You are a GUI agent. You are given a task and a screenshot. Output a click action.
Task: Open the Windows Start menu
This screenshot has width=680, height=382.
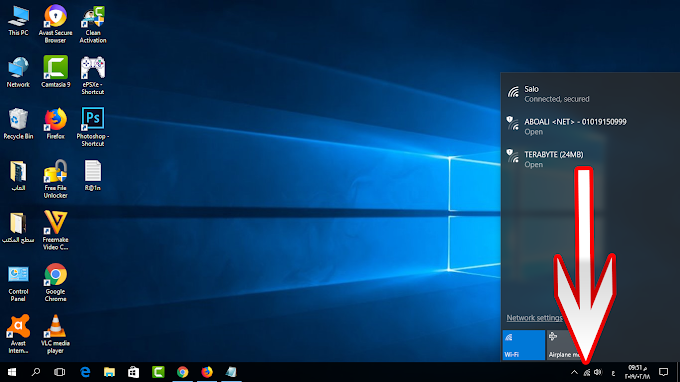[12, 372]
